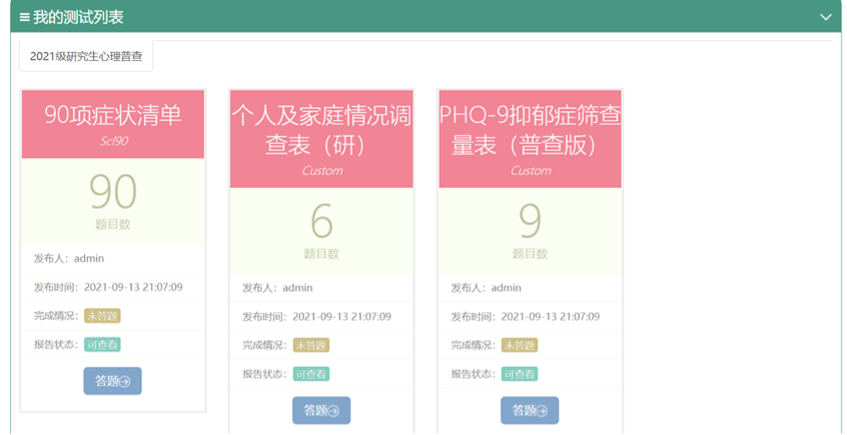Click 可查看 report badge in PHQ-9 card

[x=519, y=374]
